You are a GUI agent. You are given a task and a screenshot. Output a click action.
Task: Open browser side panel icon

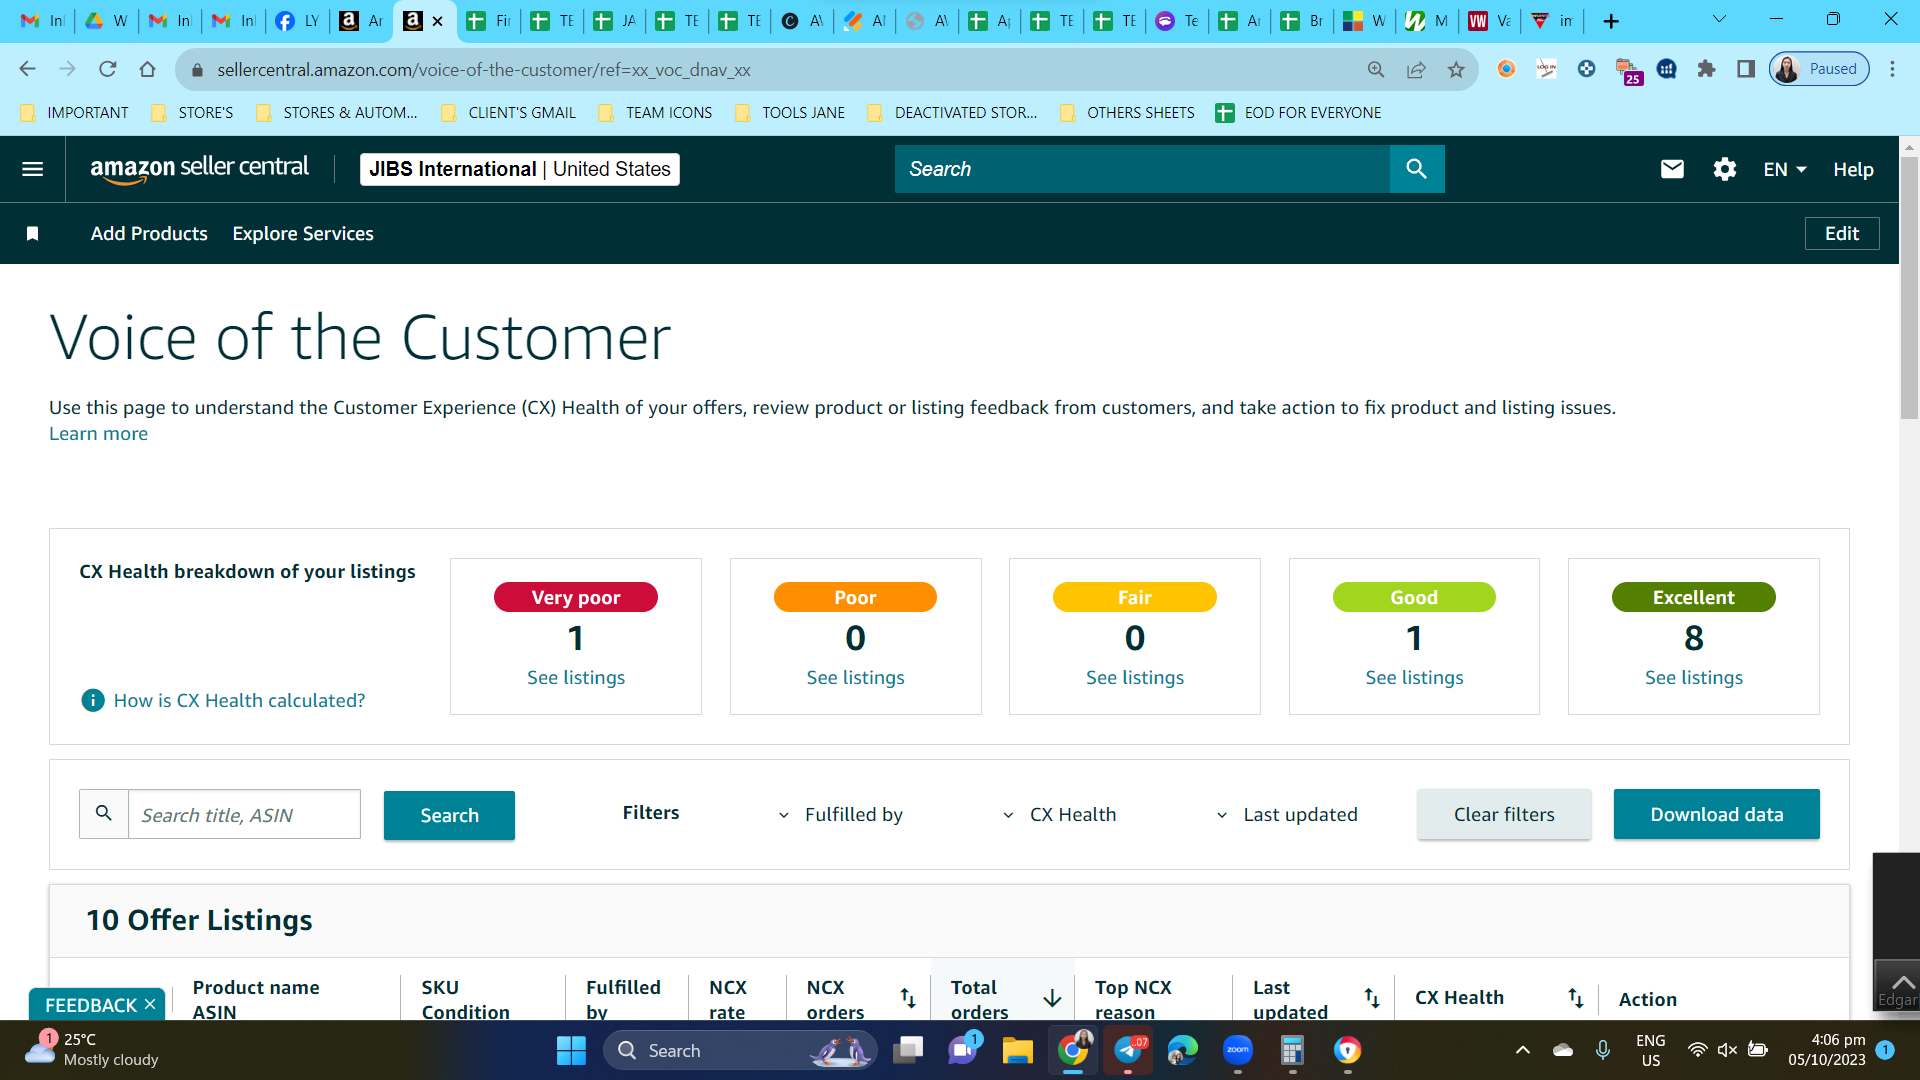tap(1746, 69)
